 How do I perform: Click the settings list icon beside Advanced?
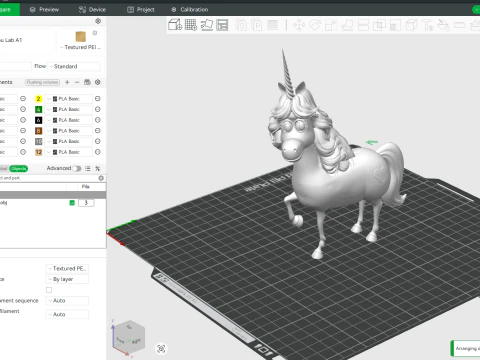coord(88,168)
